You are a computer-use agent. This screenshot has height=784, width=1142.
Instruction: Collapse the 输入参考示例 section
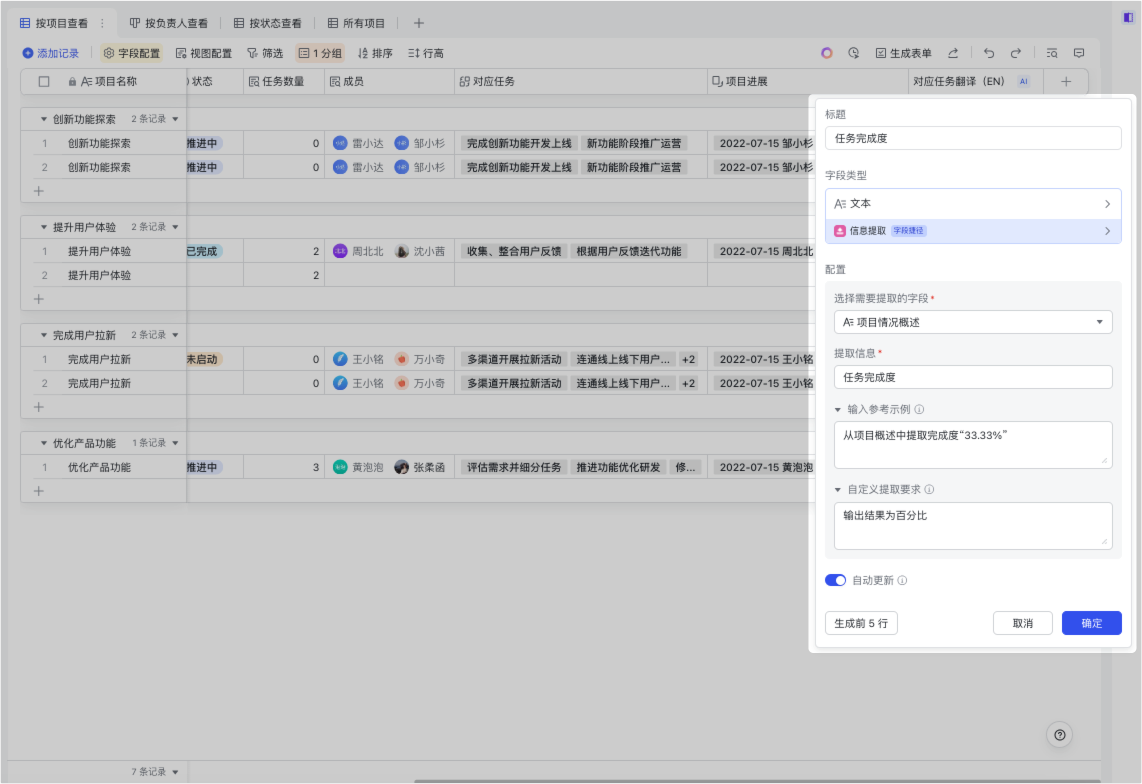(838, 409)
